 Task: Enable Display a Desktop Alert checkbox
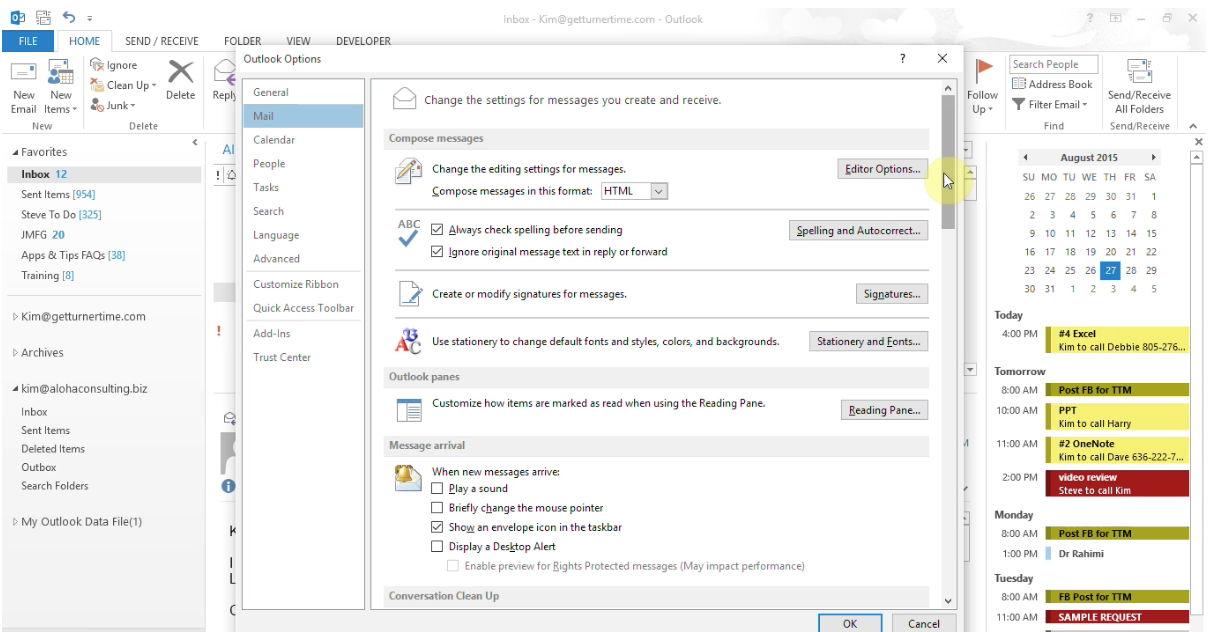pos(437,547)
